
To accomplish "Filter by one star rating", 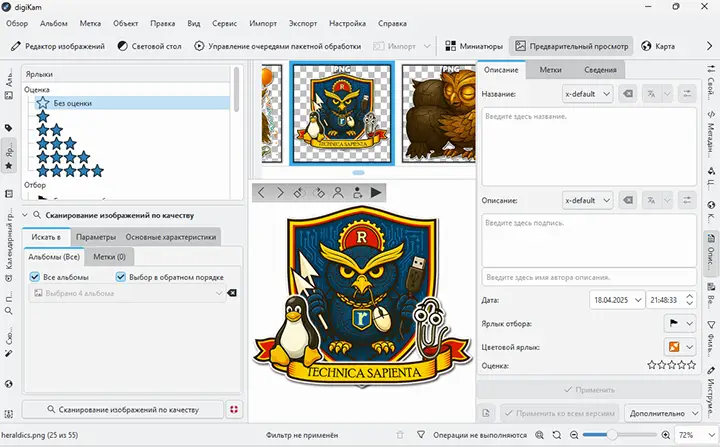I will pos(43,116).
